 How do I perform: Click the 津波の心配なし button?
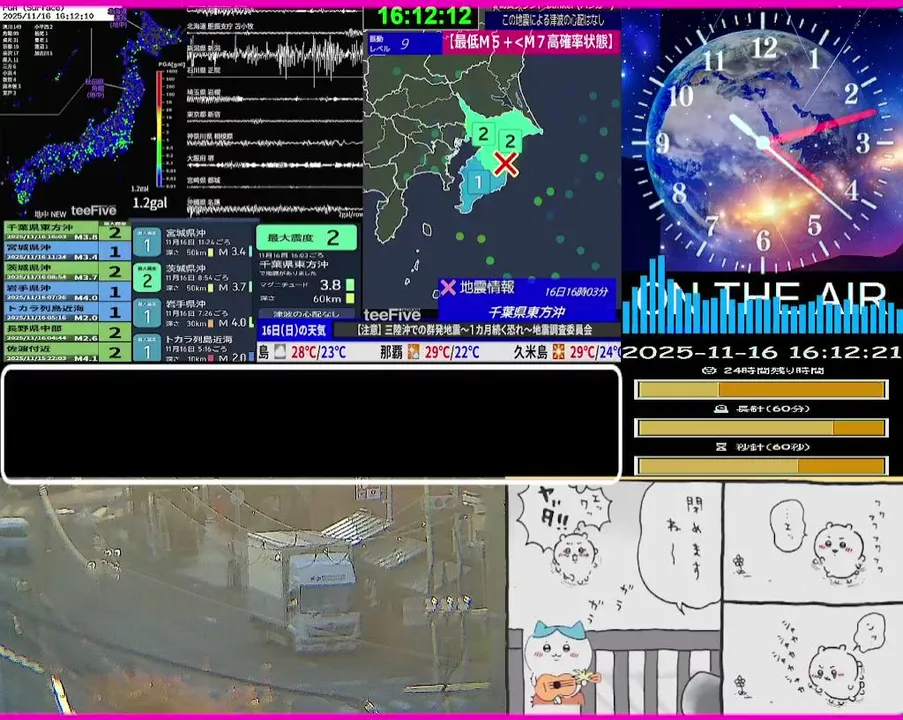point(306,314)
